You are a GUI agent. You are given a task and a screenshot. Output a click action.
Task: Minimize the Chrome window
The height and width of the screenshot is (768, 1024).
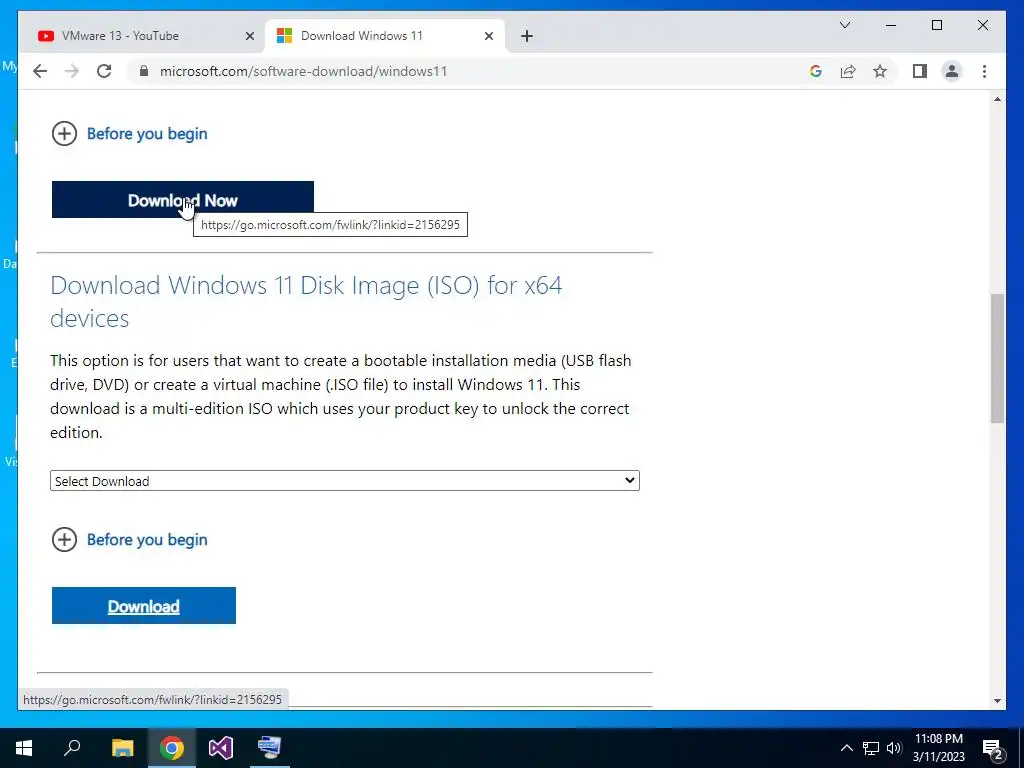click(x=891, y=25)
